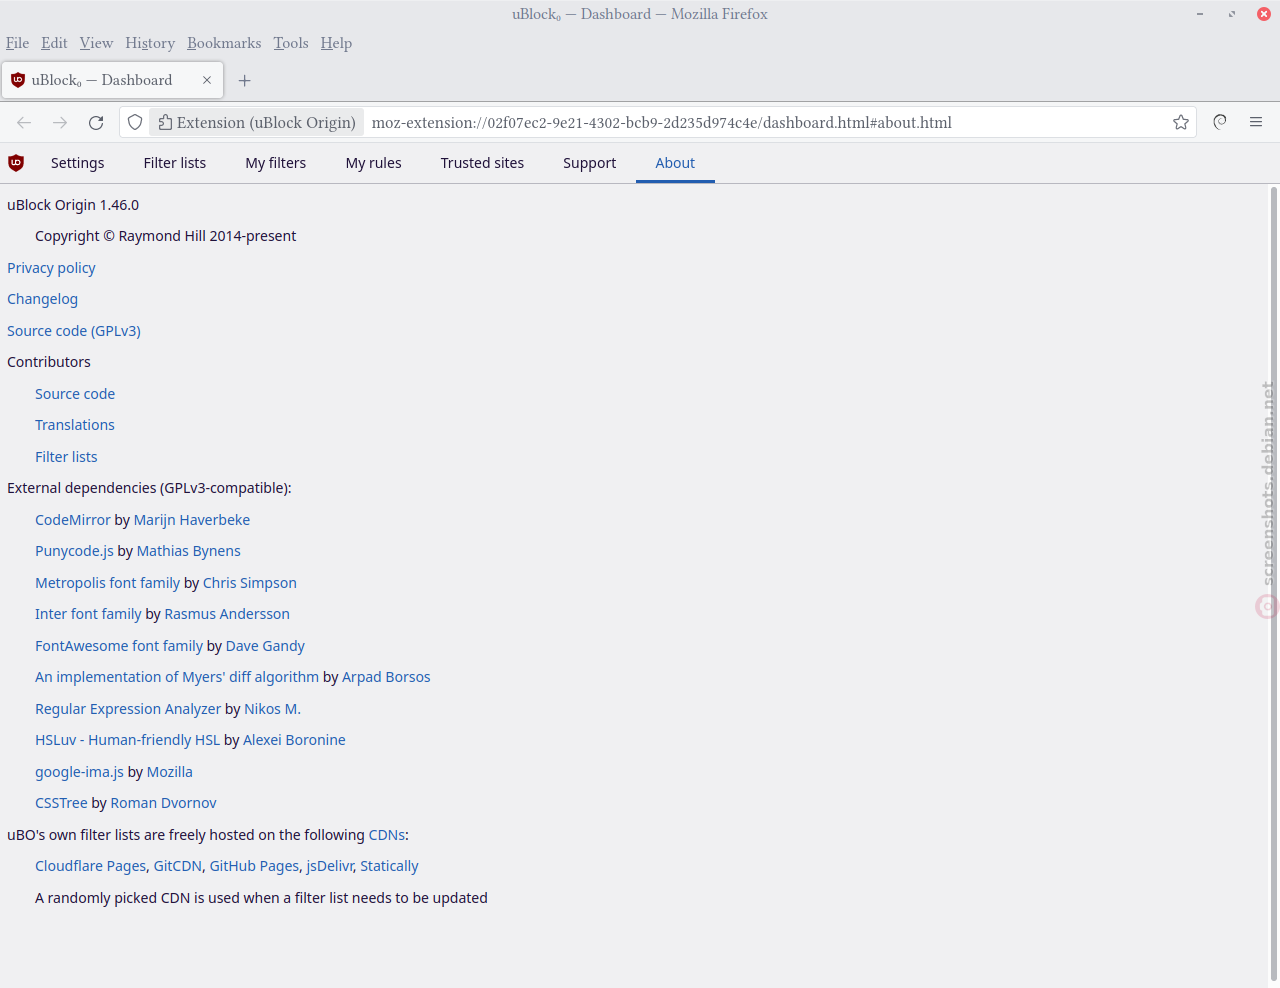Viewport: 1280px width, 988px height.
Task: Select the About tab
Action: click(675, 163)
